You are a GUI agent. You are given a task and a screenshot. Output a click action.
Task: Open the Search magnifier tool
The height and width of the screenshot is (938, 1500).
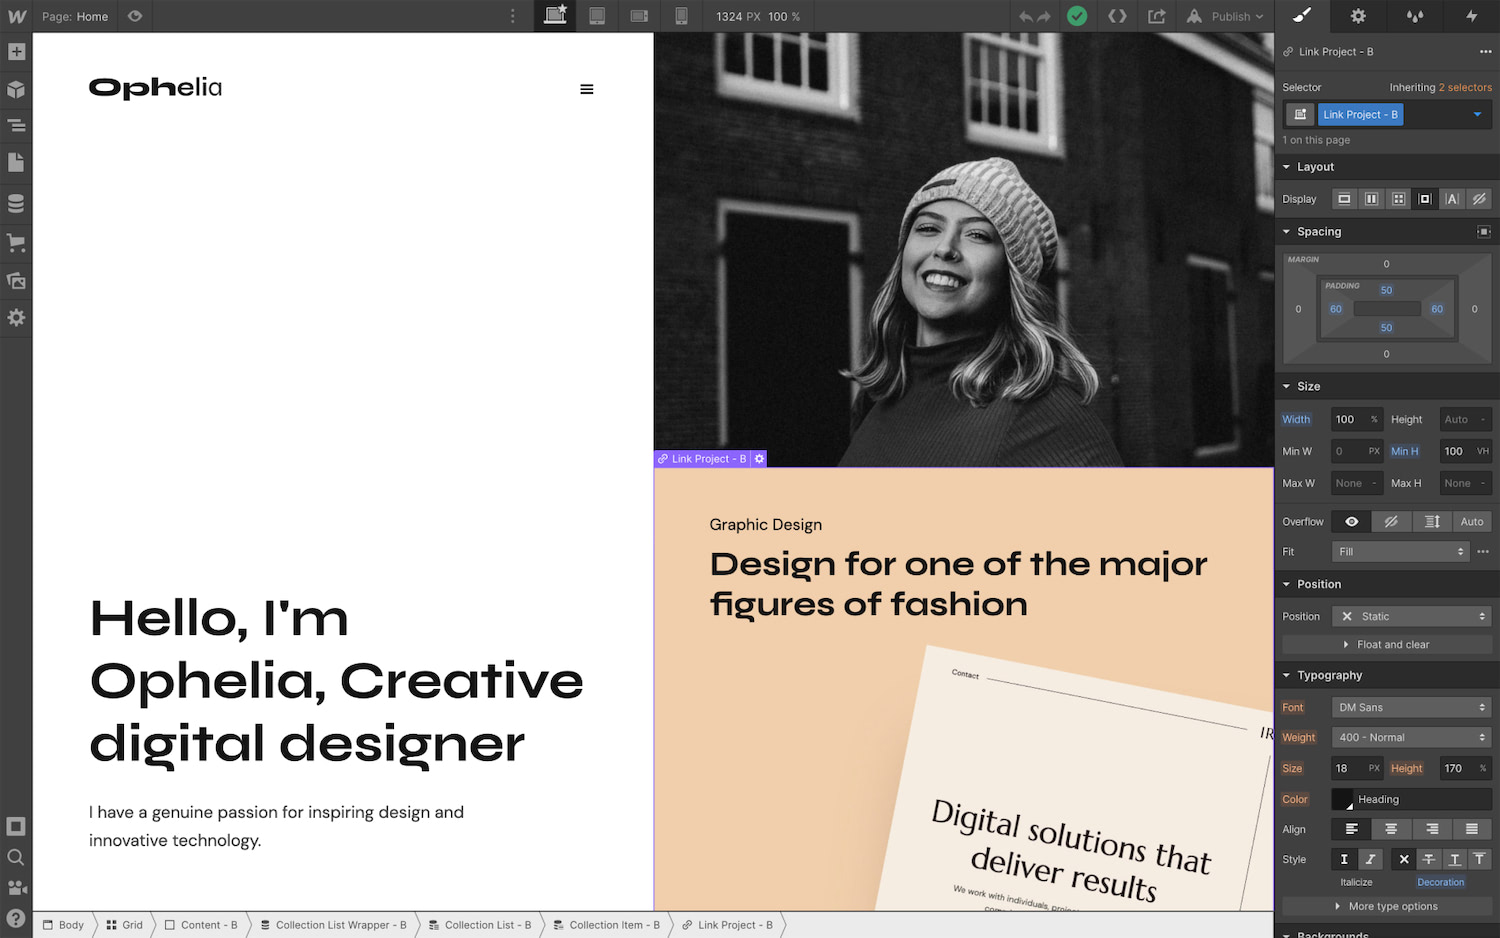16,857
